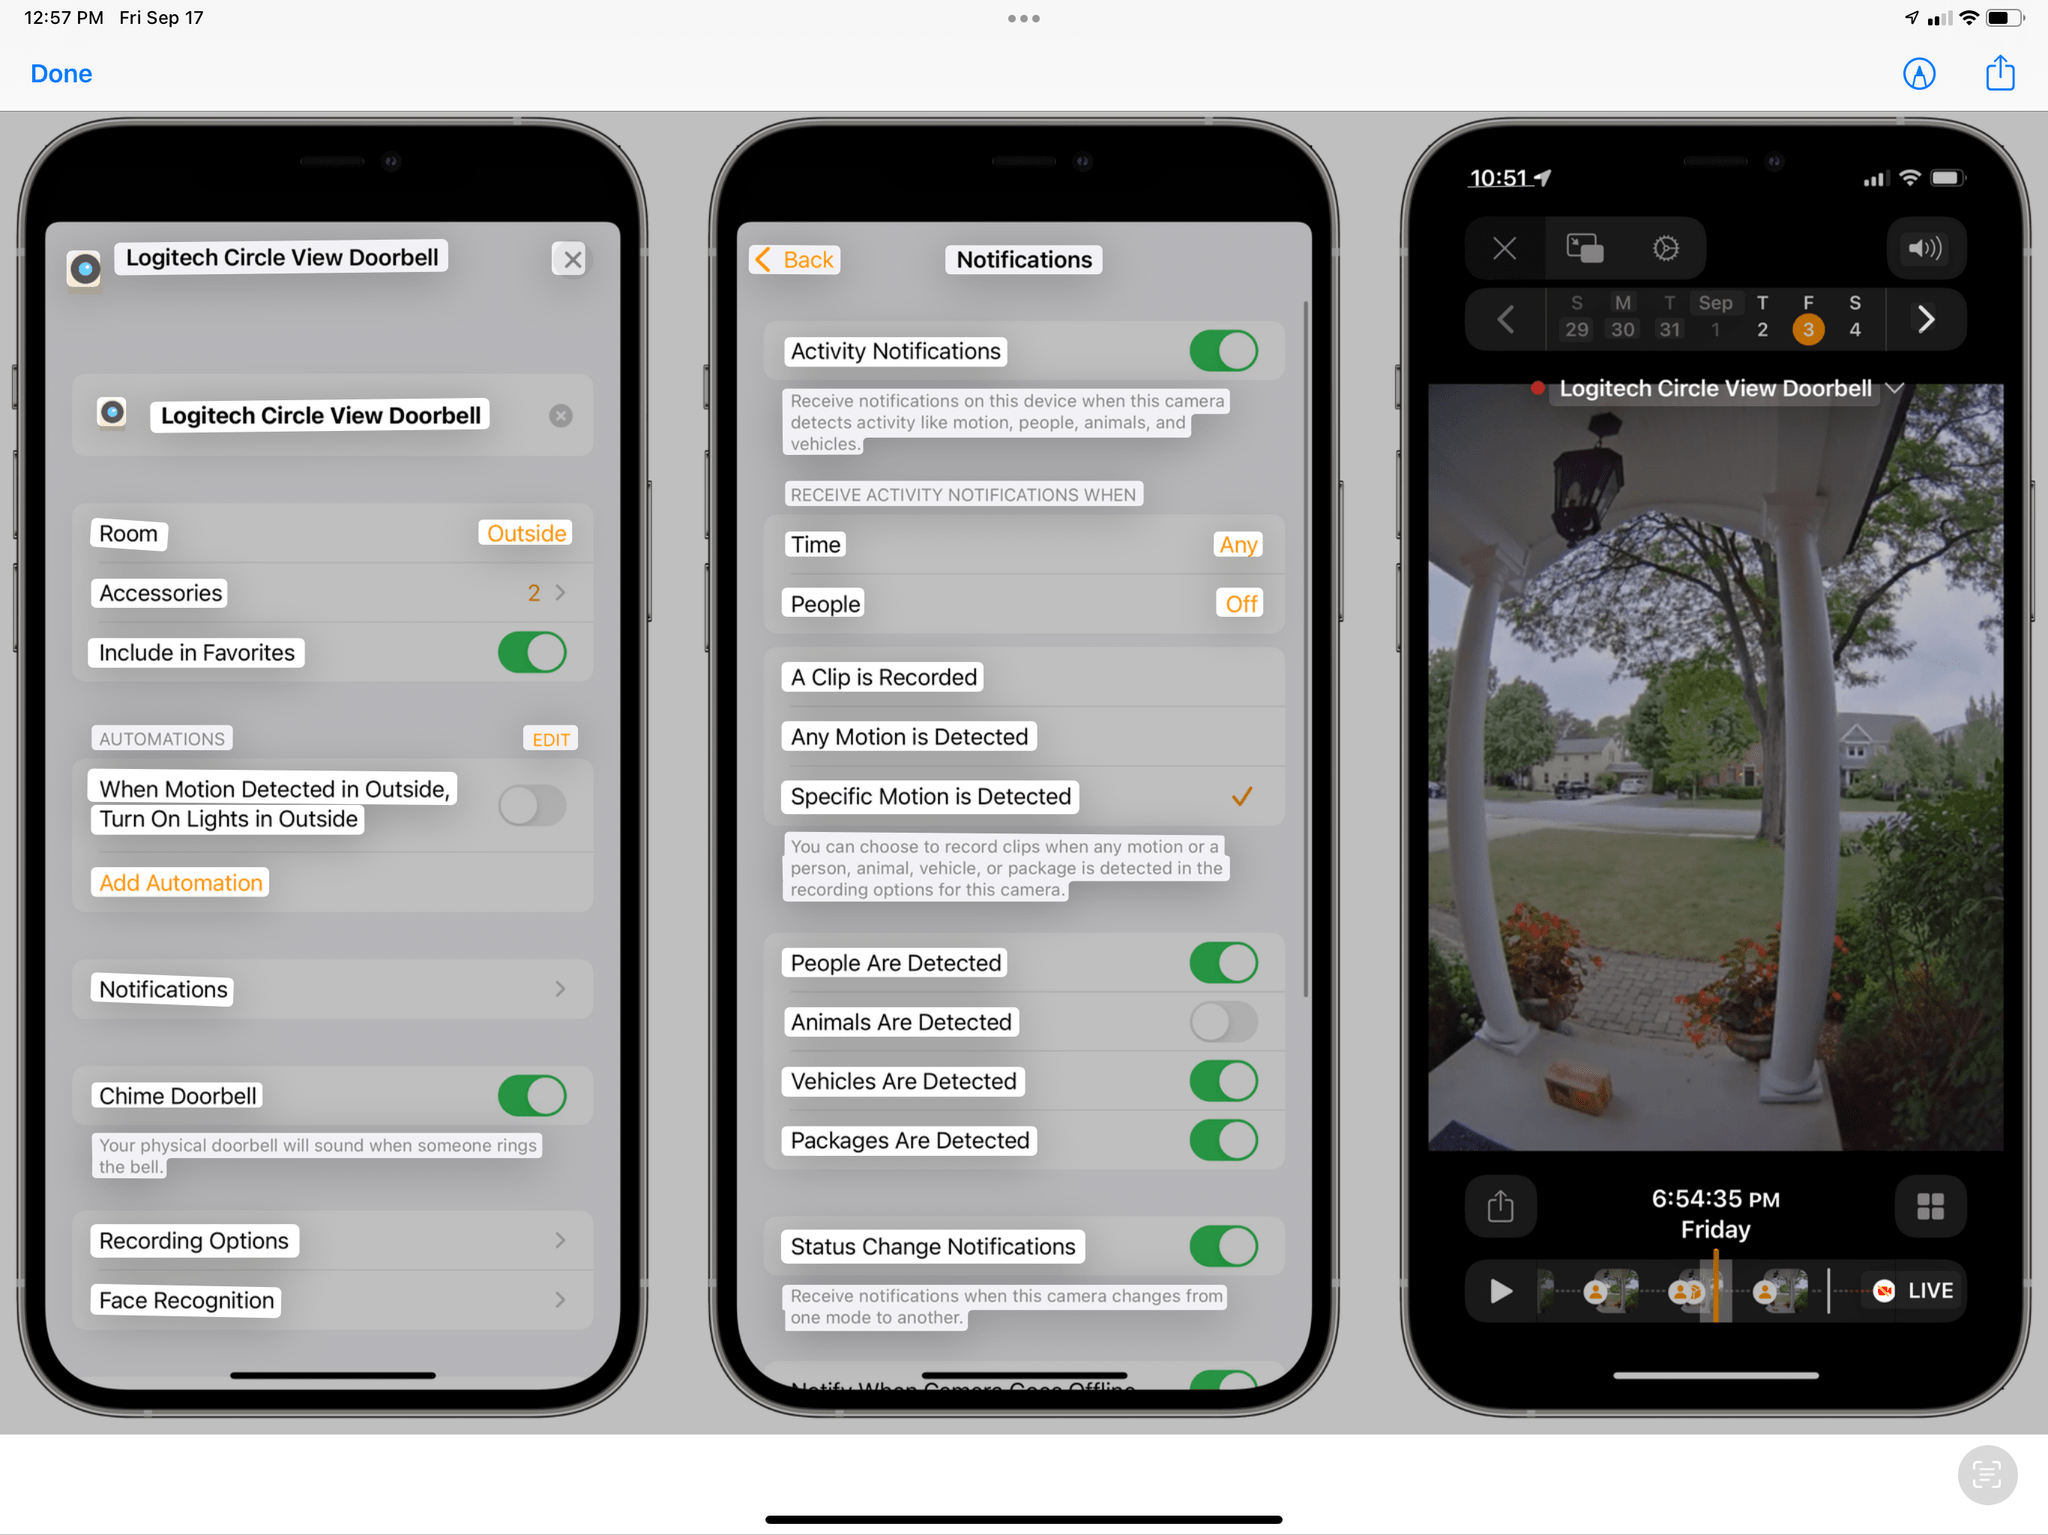Toggle Animals Are Detected switch off

[x=1219, y=1022]
